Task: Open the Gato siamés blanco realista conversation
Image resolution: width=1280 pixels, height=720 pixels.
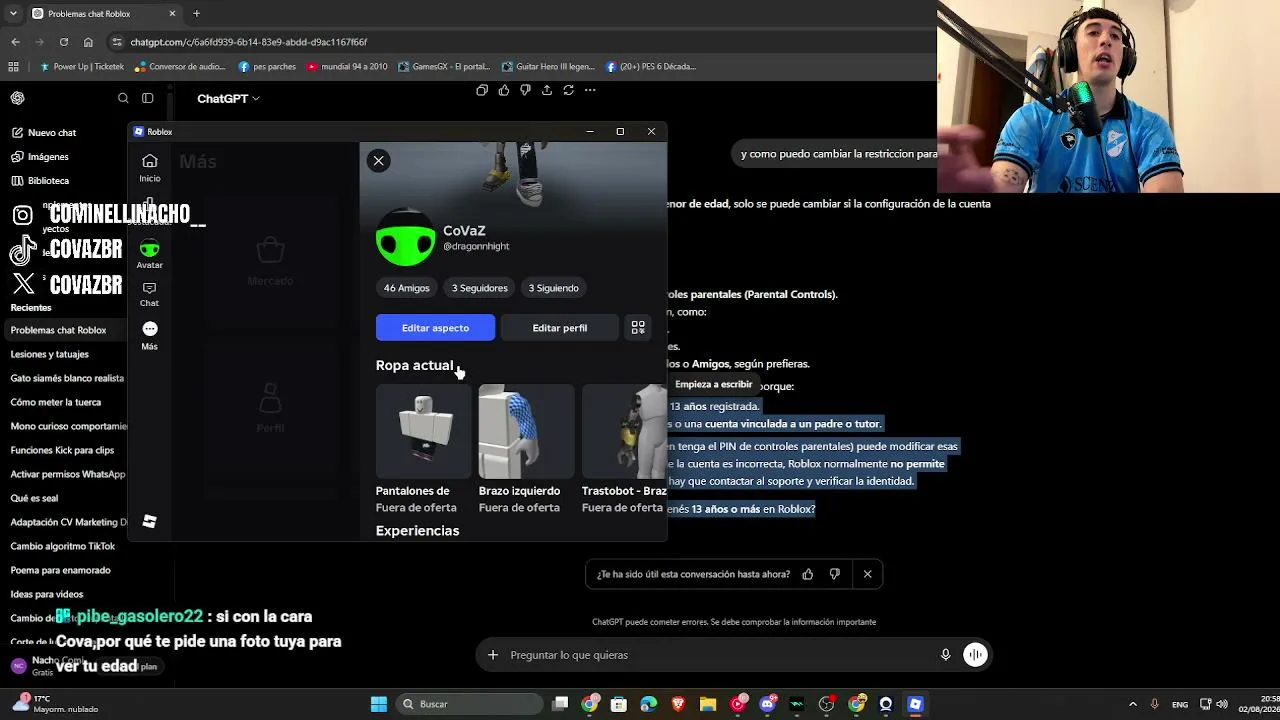Action: click(66, 378)
